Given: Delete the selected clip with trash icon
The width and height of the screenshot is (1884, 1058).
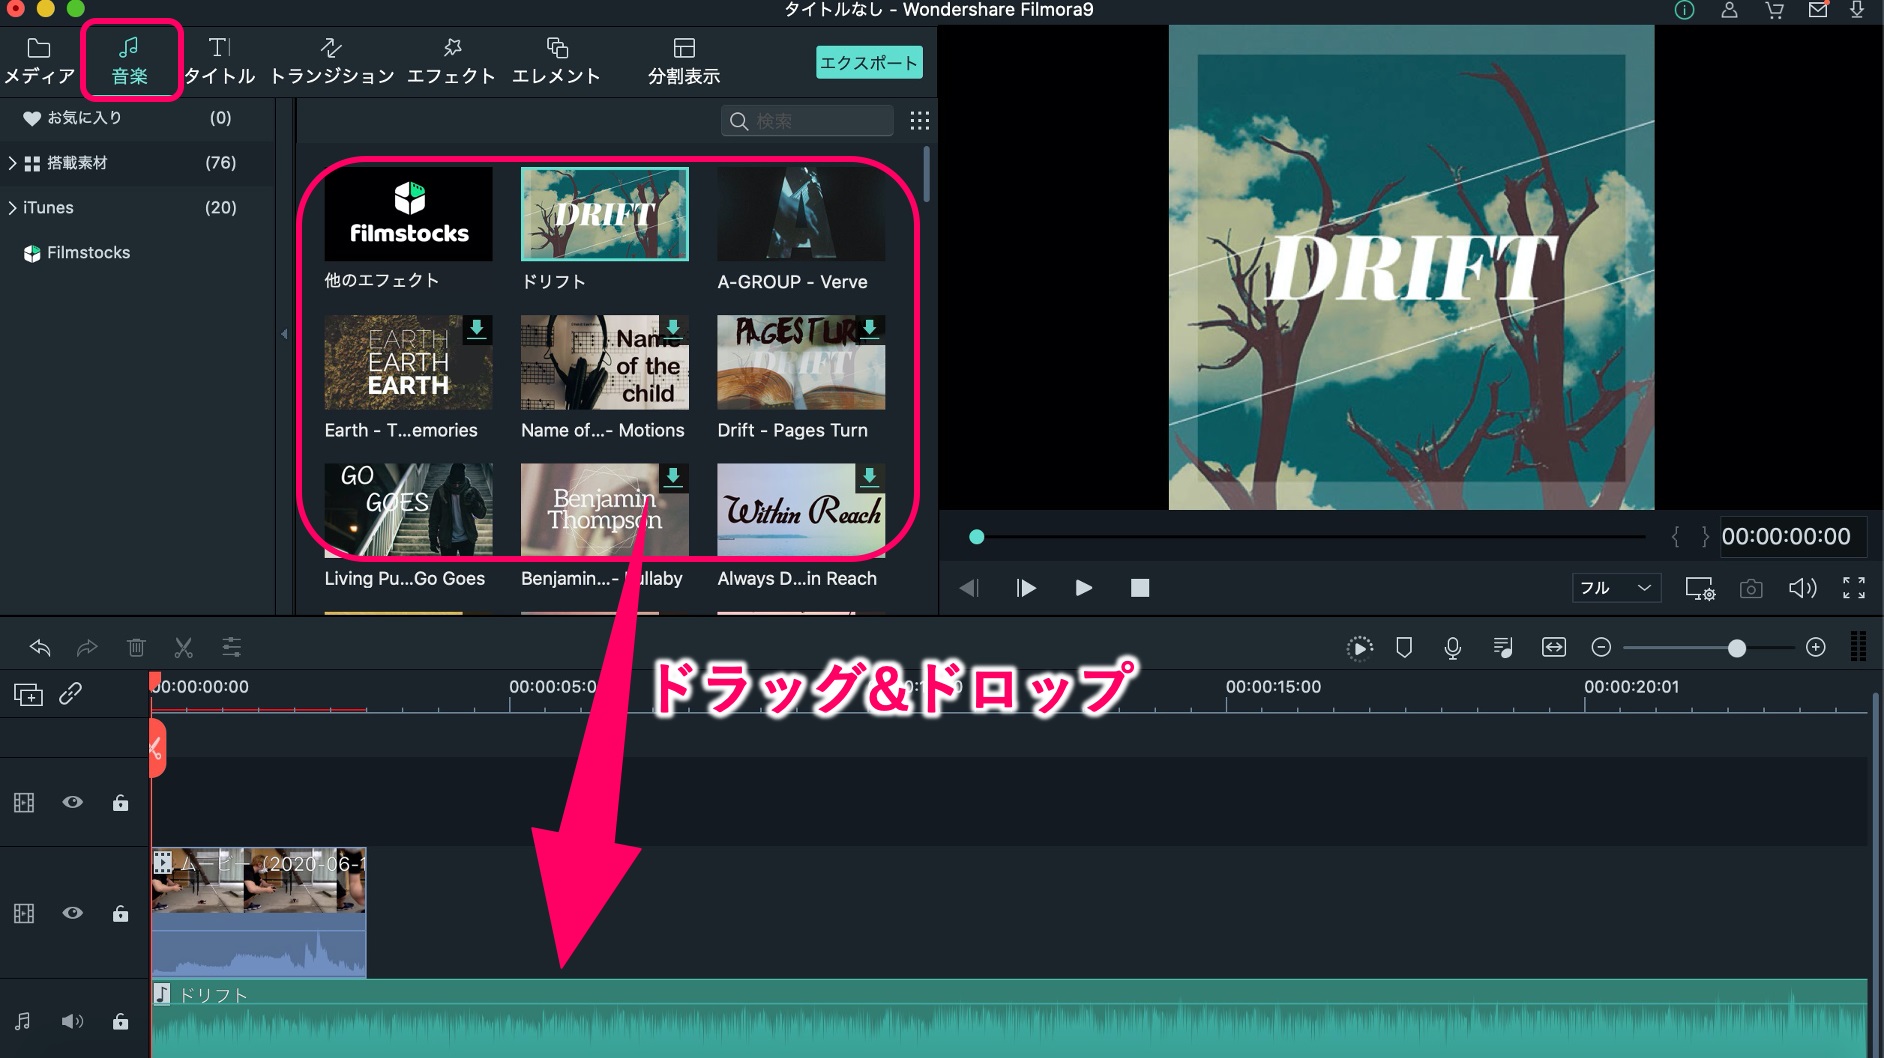Looking at the screenshot, I should (136, 648).
